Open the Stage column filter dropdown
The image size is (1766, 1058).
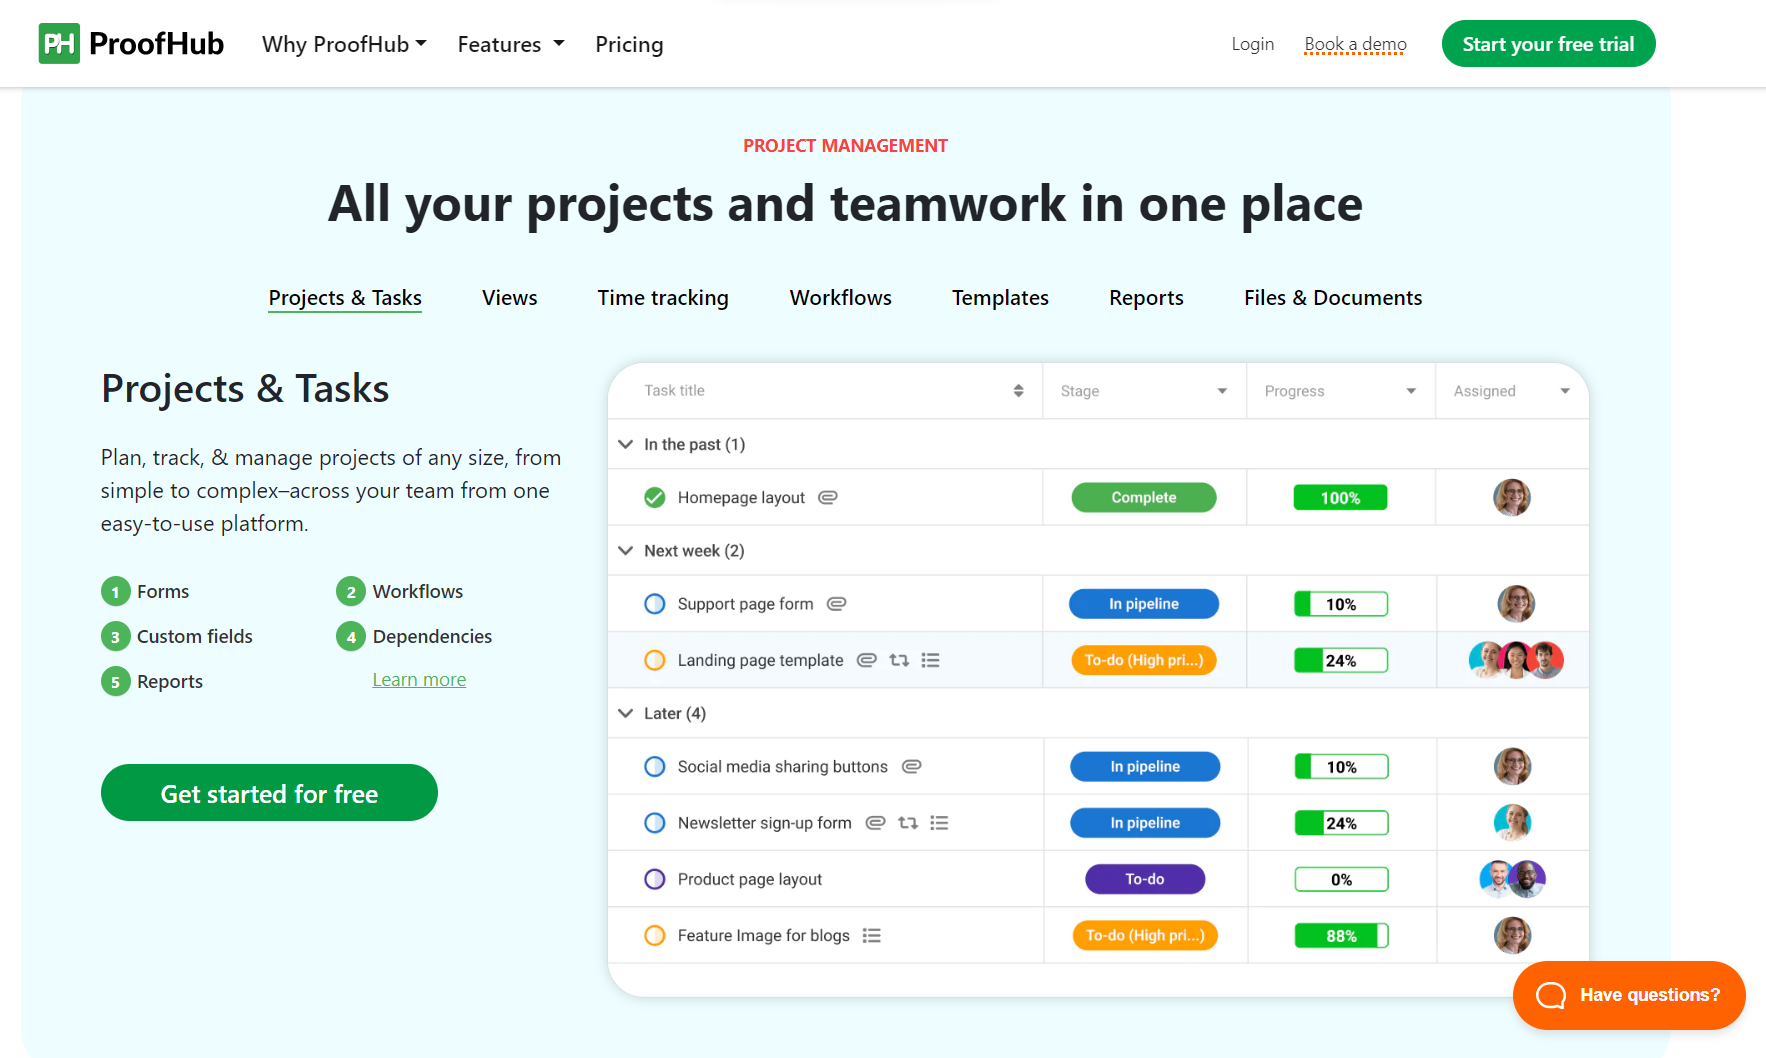1222,391
